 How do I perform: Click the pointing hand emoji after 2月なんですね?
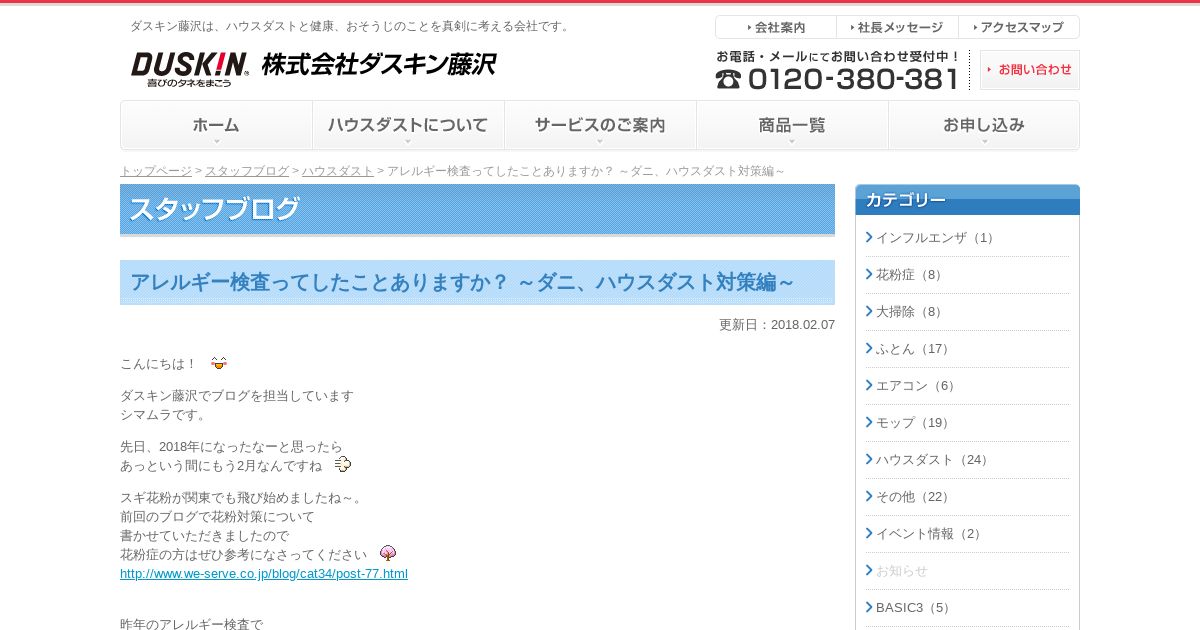[342, 464]
